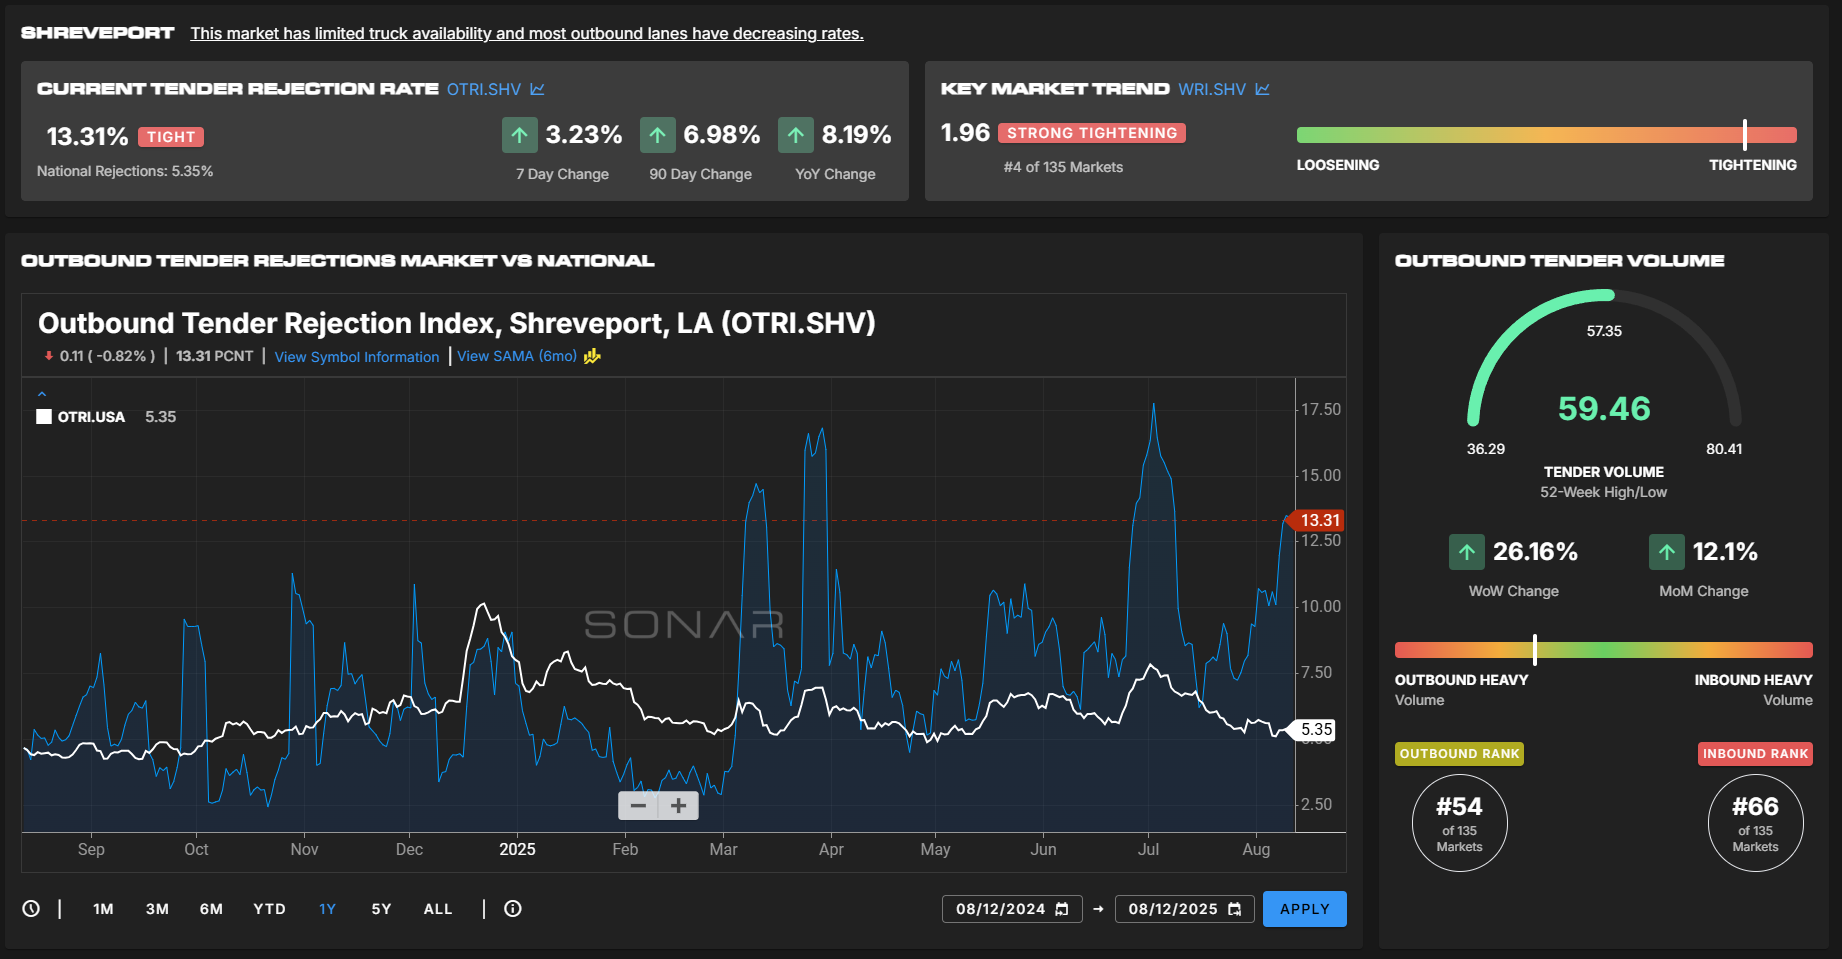Open the OTRI.SHV ticker link

point(484,89)
